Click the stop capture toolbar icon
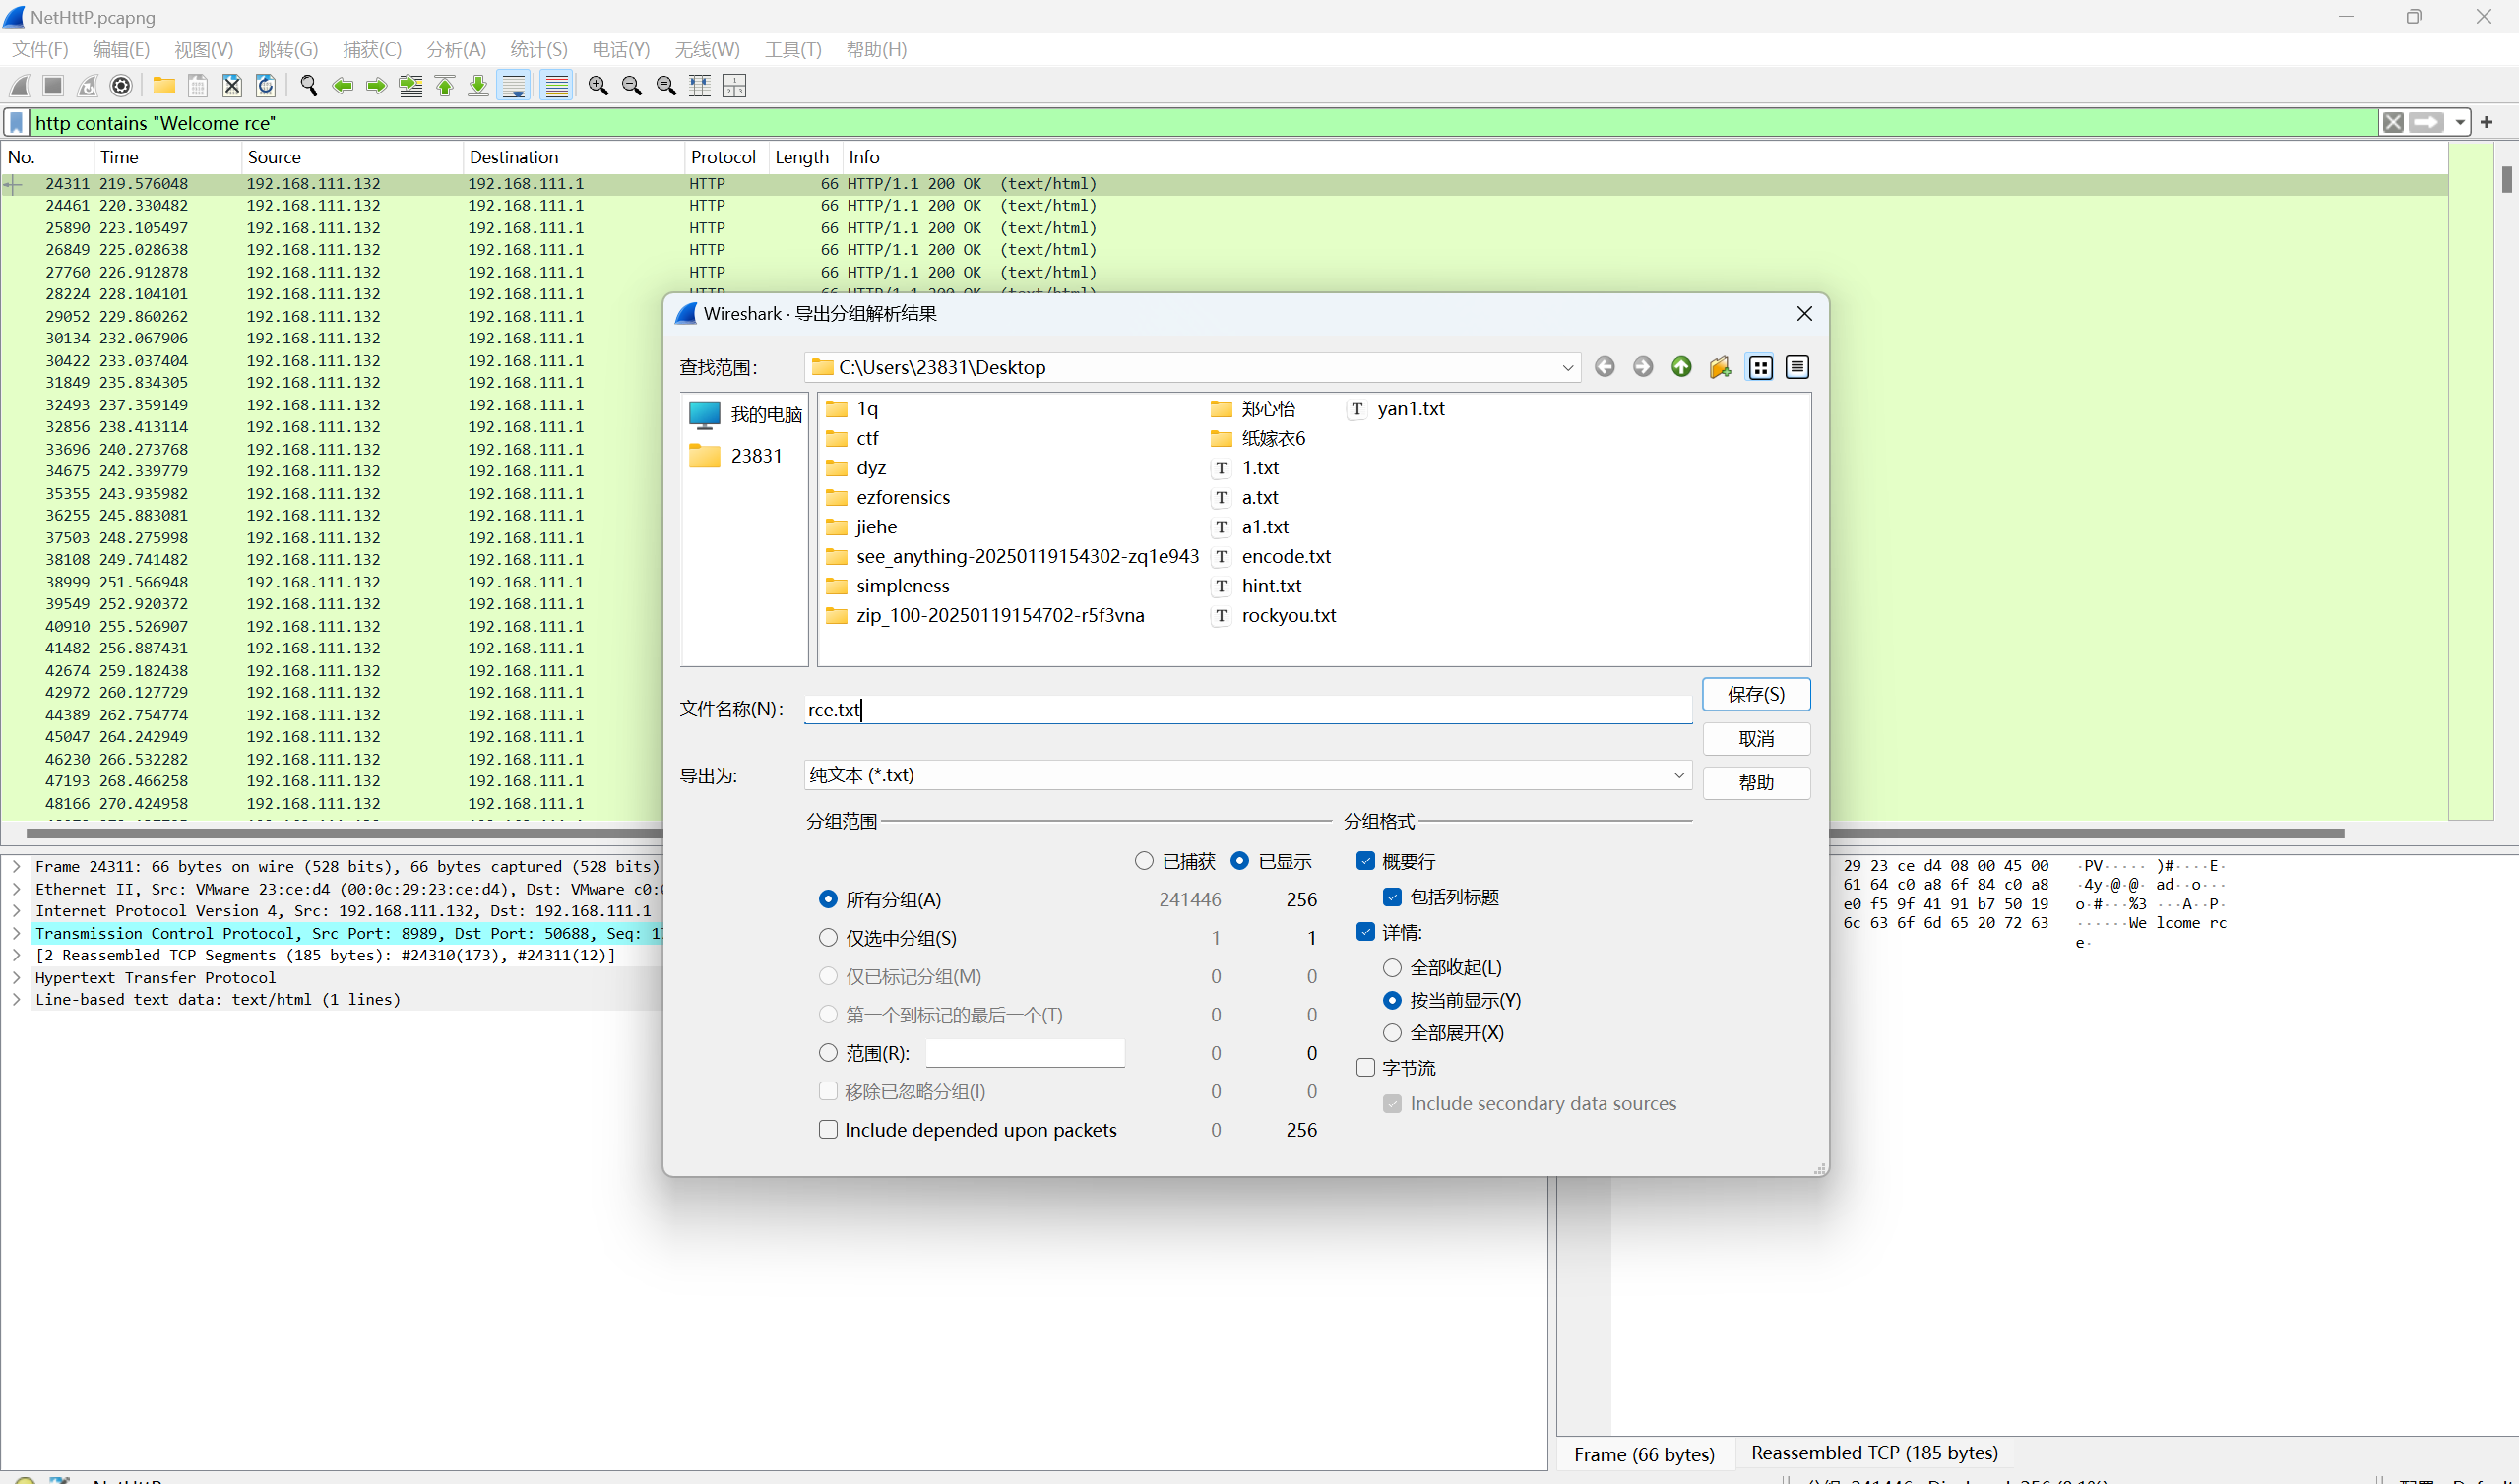Image resolution: width=2519 pixels, height=1484 pixels. (x=54, y=86)
